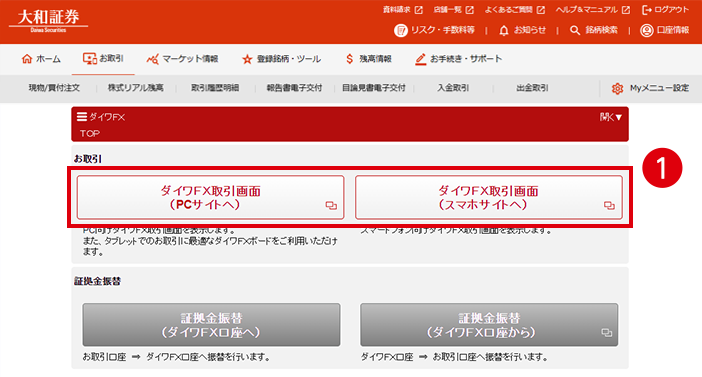The image size is (702, 377).
Task: Select 出金取引 in the submenu
Action: click(x=532, y=88)
